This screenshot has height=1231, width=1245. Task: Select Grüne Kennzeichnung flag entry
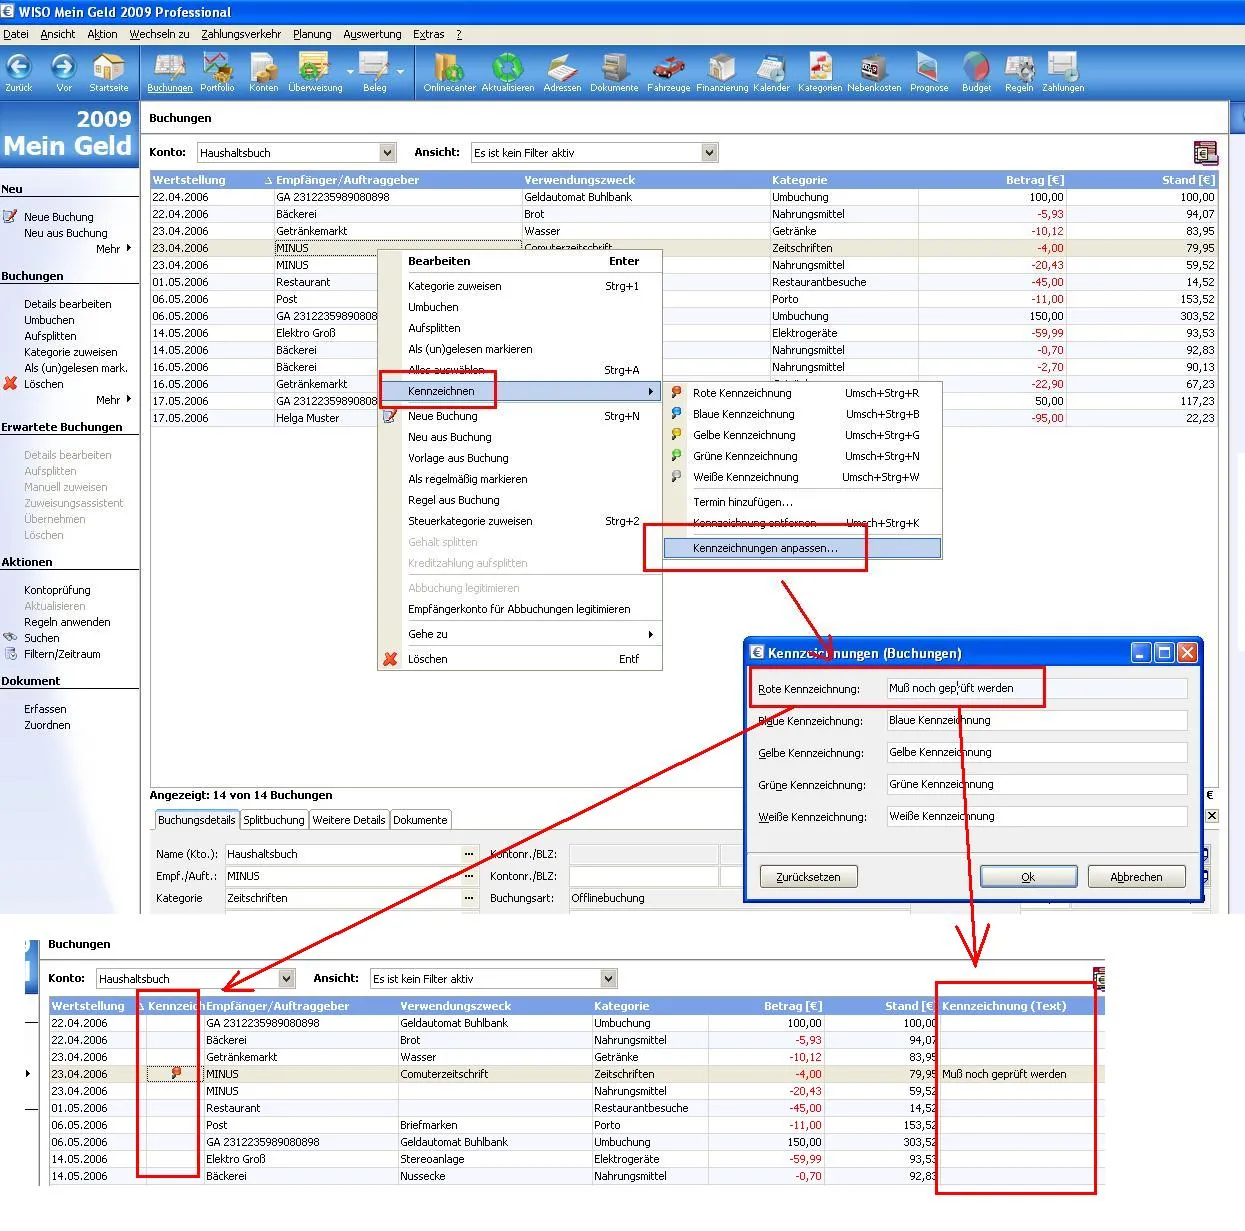[x=745, y=456]
